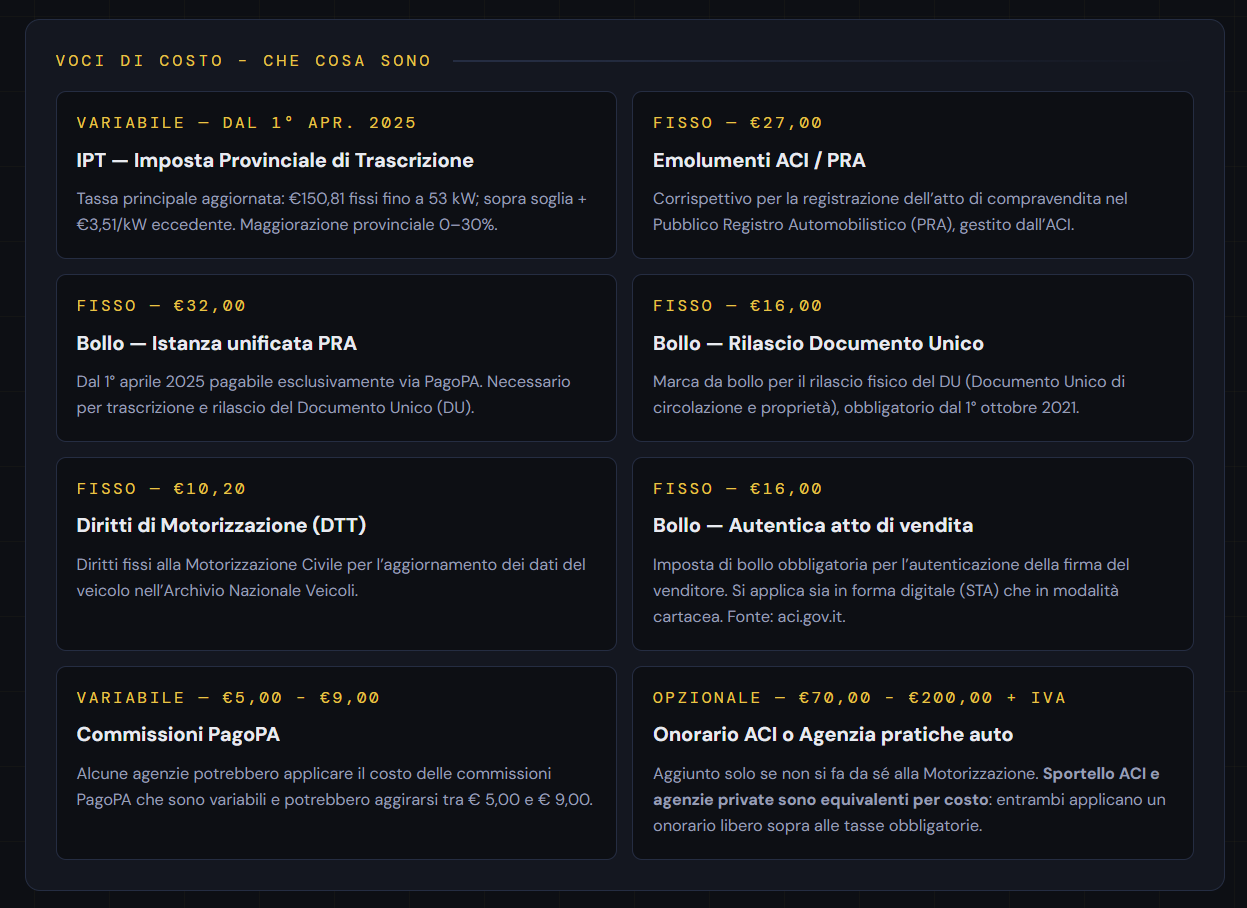Click the OPZIONALE €70,00 - €200,00 + IVA label
The height and width of the screenshot is (908, 1247).
[x=860, y=698]
